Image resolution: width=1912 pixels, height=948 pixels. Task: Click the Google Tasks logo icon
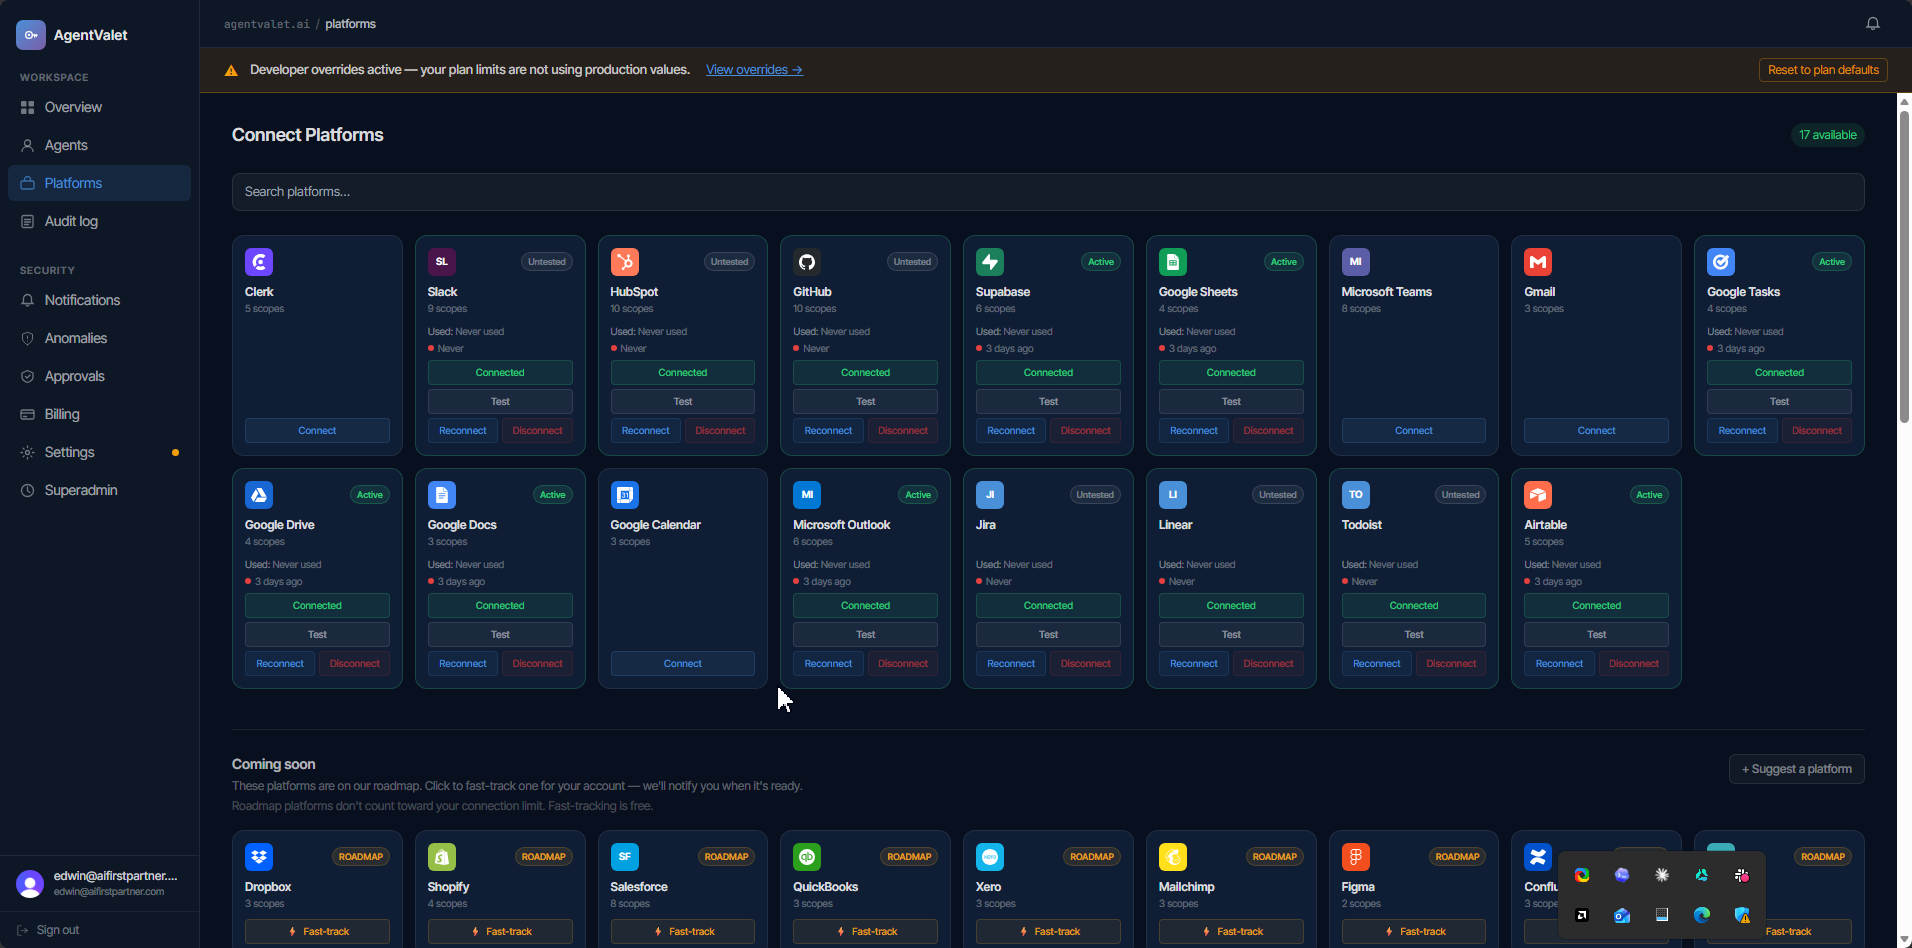click(x=1721, y=262)
